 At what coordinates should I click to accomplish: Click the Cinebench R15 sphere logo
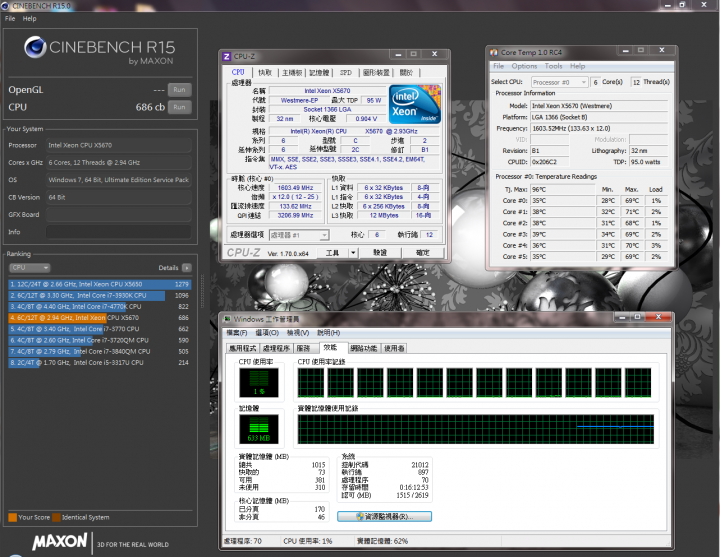point(35,47)
